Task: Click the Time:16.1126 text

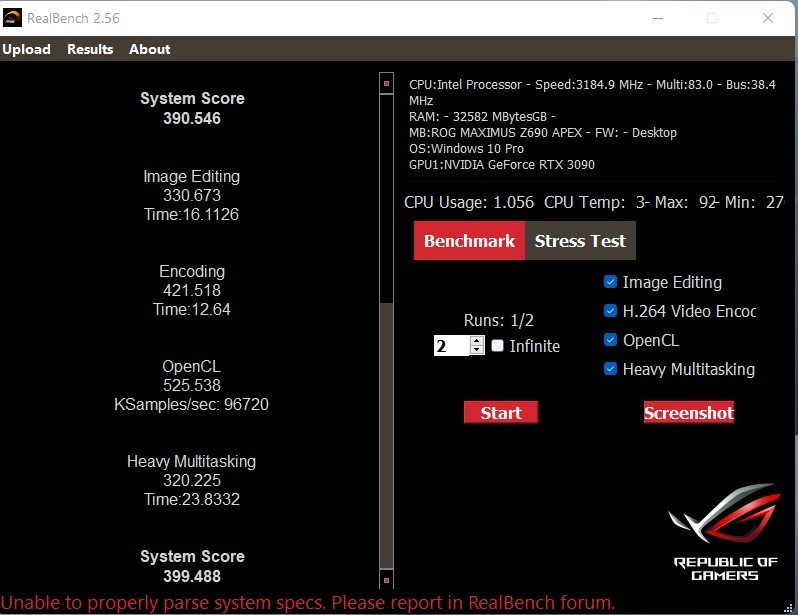Action: point(191,214)
